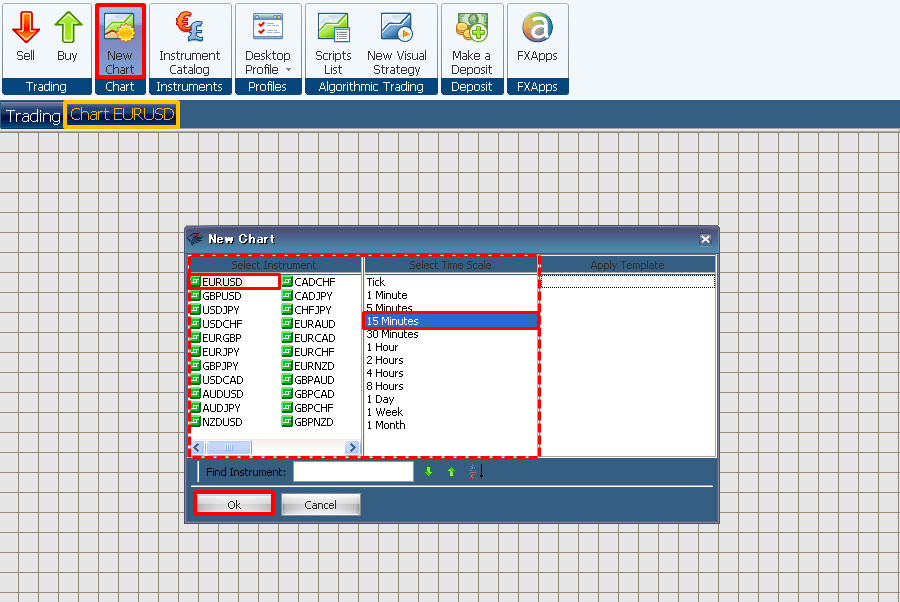
Task: Select EURNZD instrument
Action: (x=308, y=366)
